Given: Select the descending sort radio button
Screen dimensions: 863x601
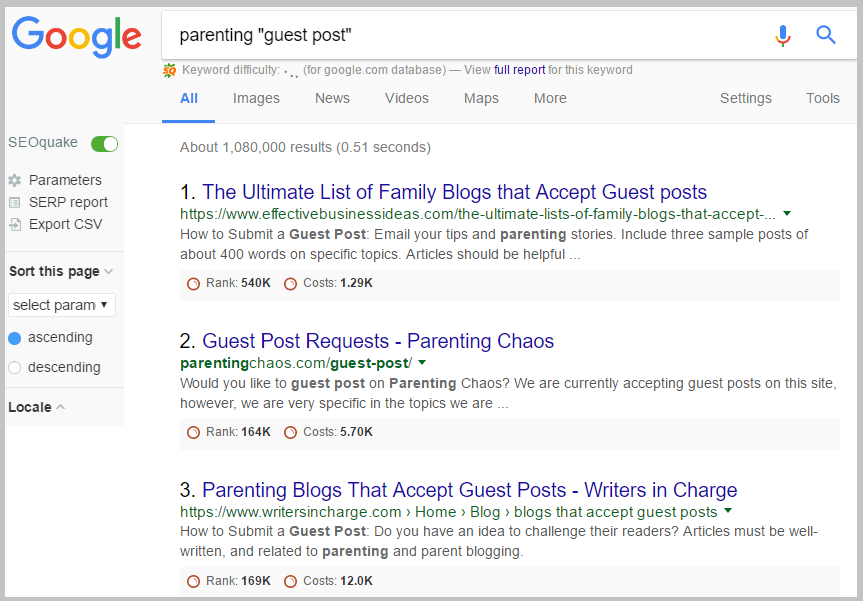Looking at the screenshot, I should point(15,368).
